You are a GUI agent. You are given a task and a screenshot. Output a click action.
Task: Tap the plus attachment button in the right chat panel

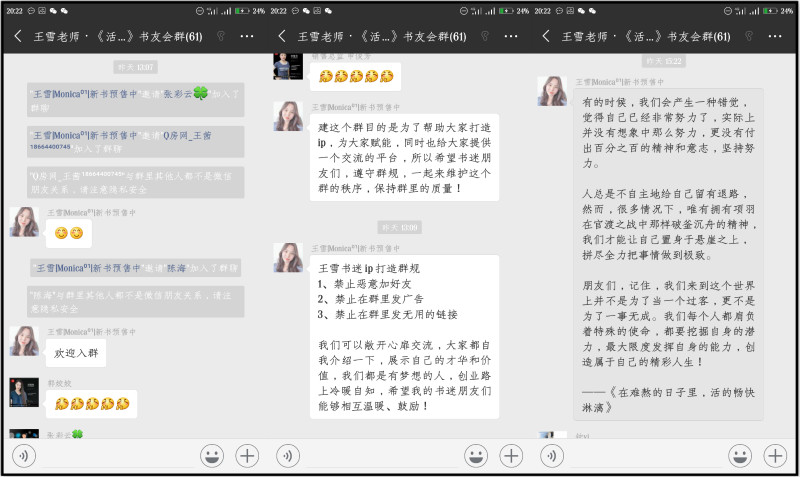pos(774,455)
